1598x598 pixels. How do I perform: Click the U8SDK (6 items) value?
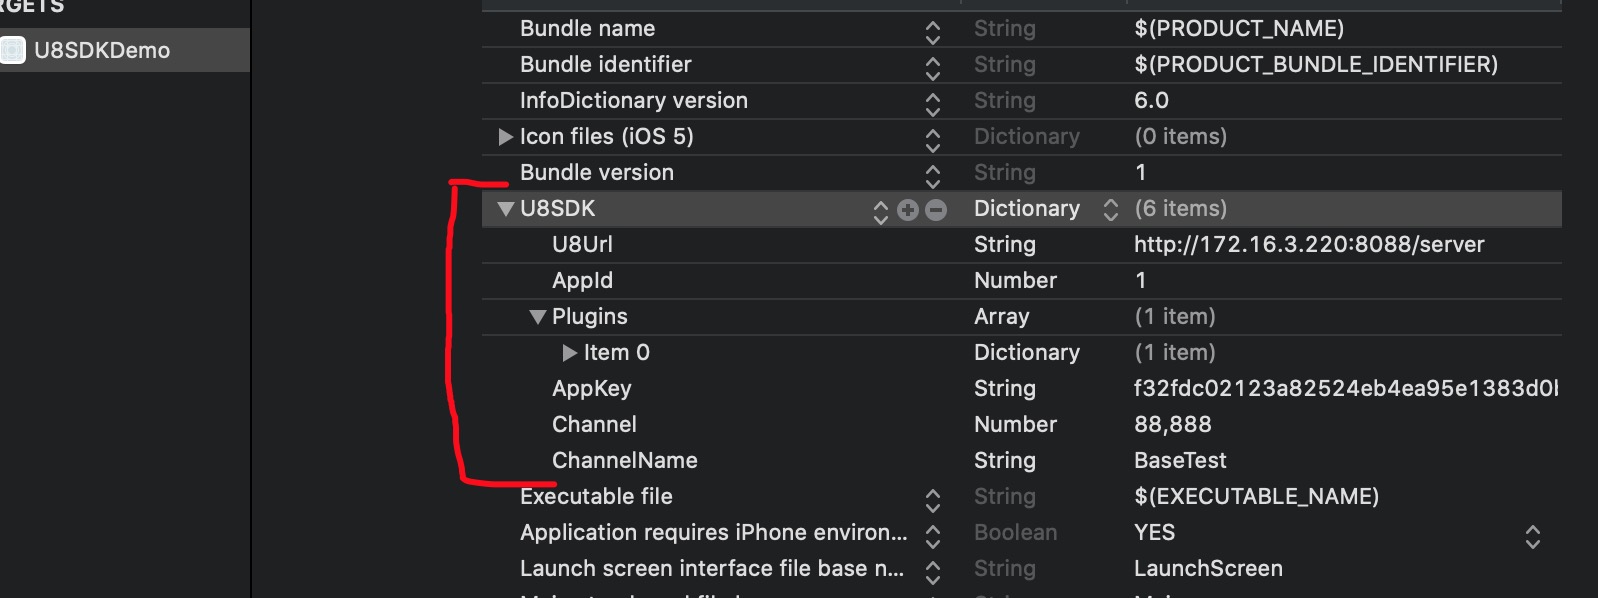(1181, 209)
